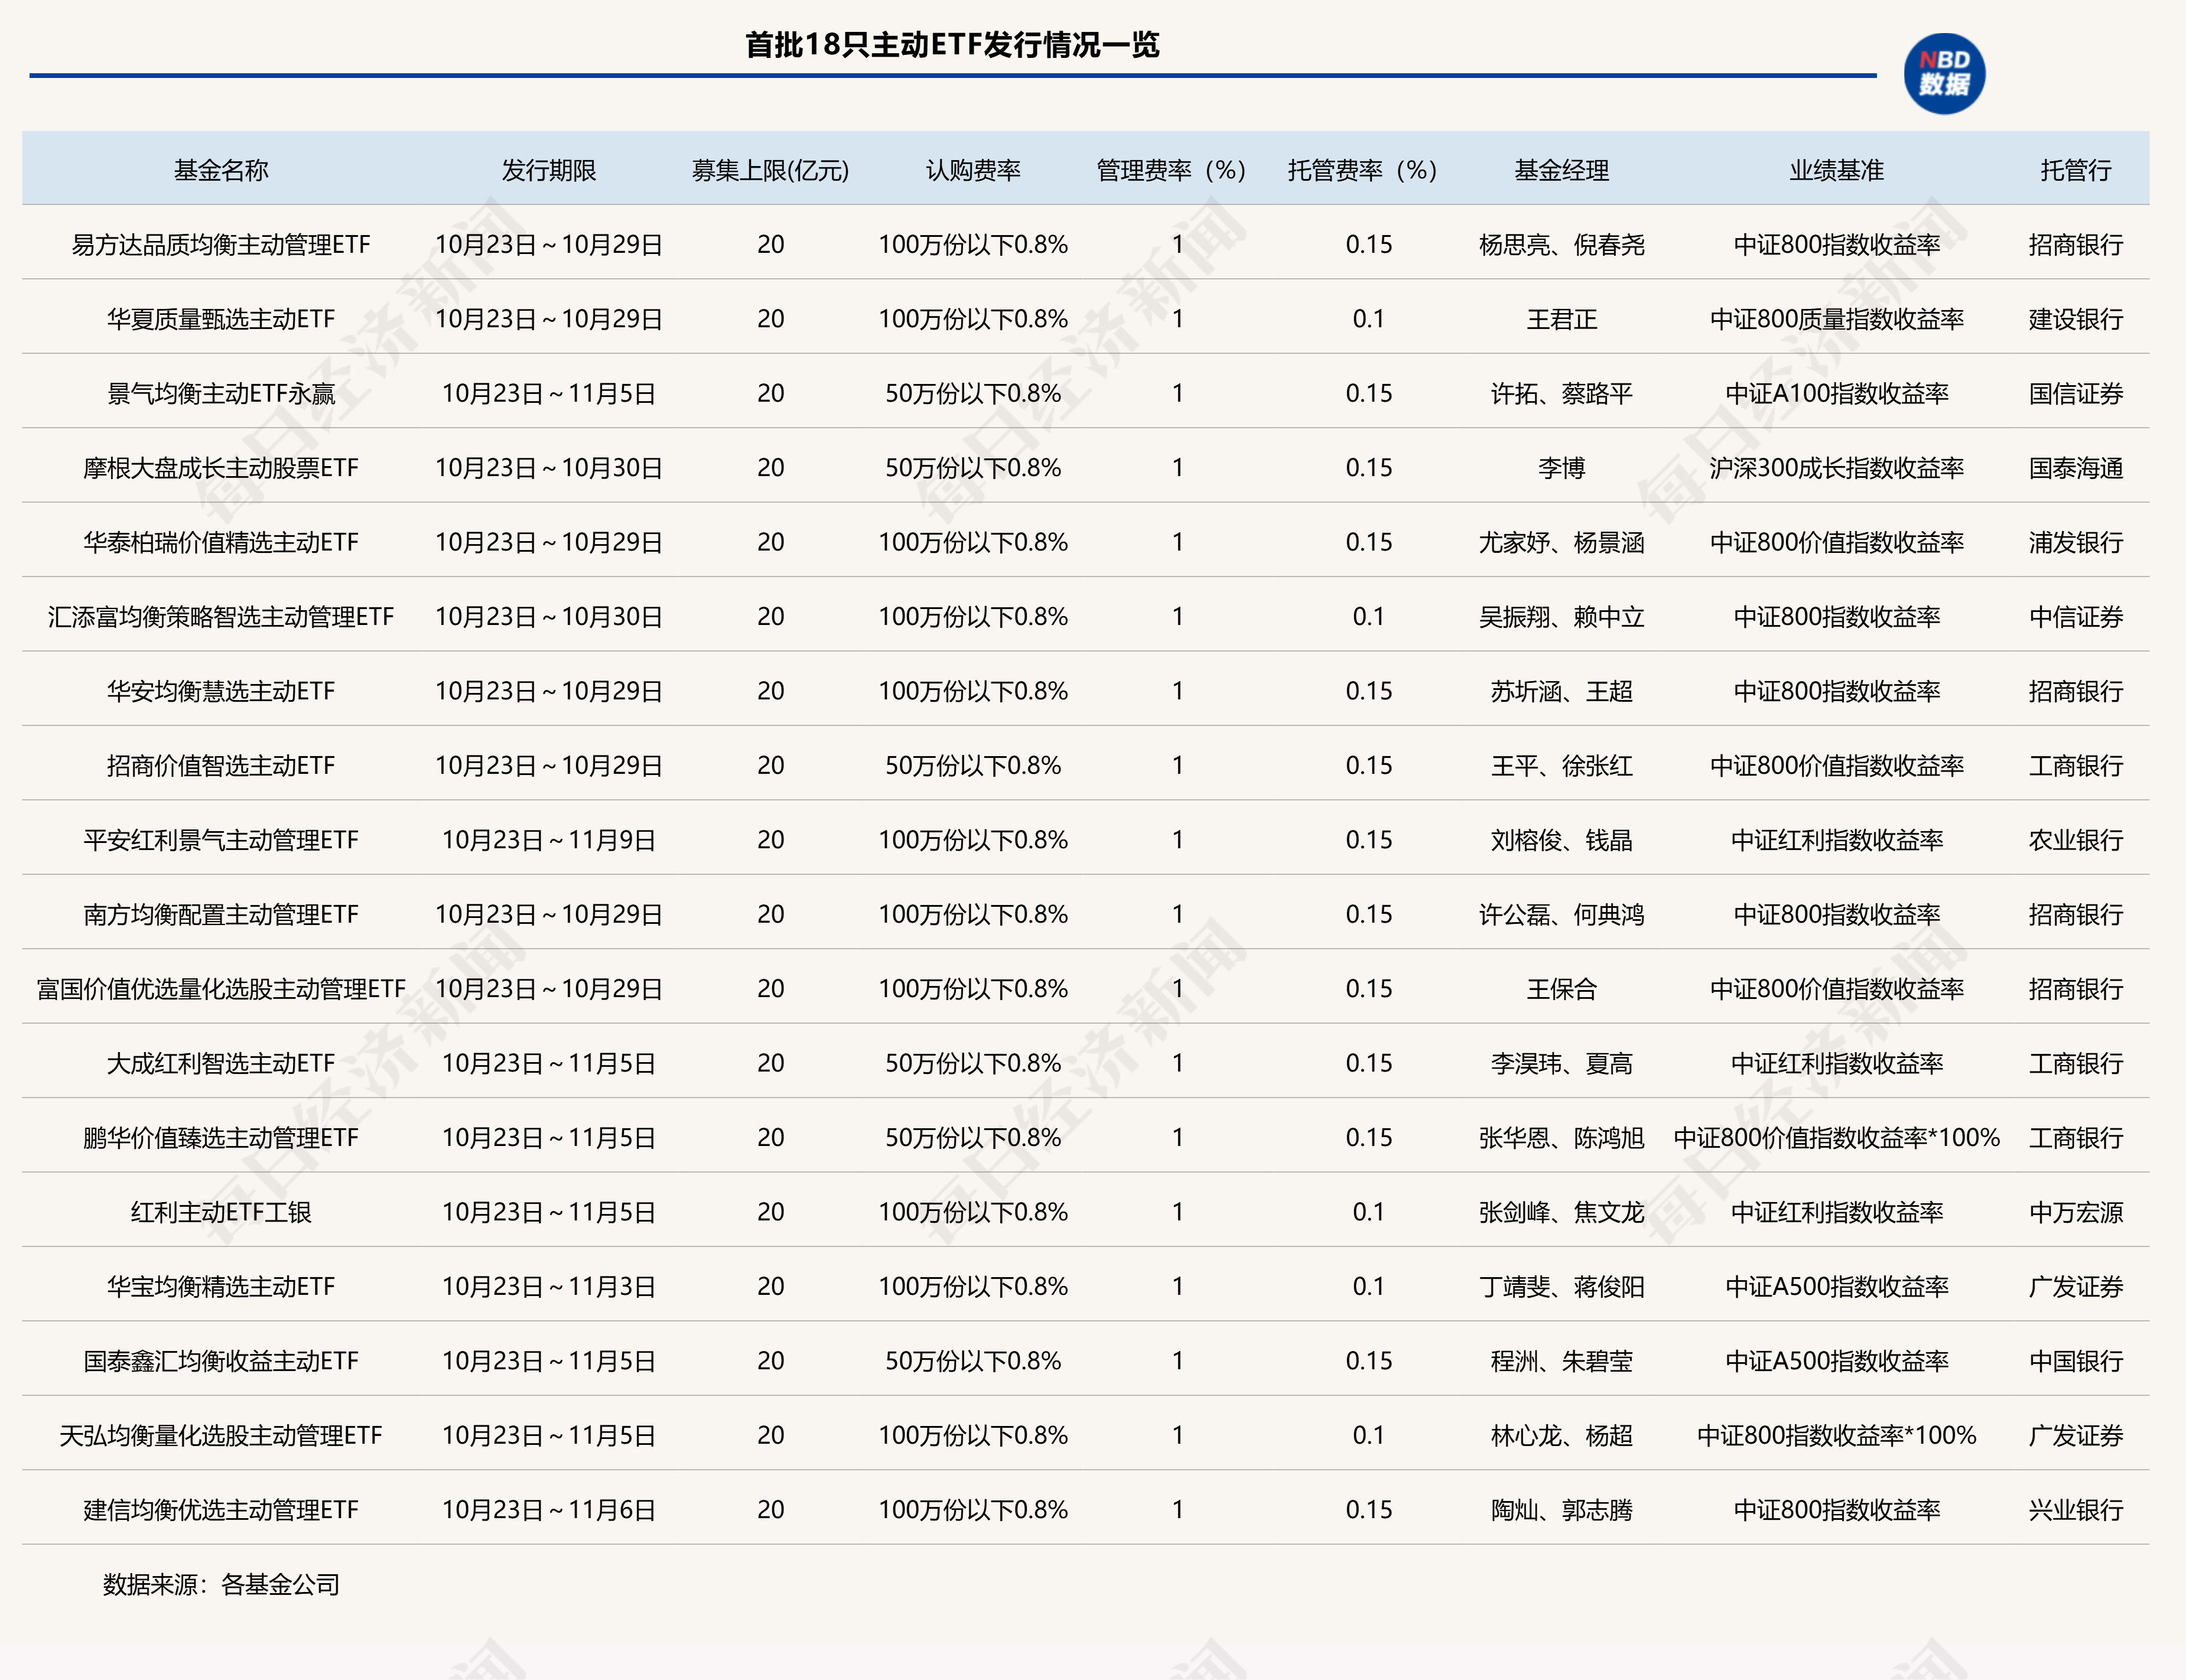Select fund name 天弘均衡量化选股主动管理ETF
The width and height of the screenshot is (2186, 1680).
click(x=221, y=1435)
